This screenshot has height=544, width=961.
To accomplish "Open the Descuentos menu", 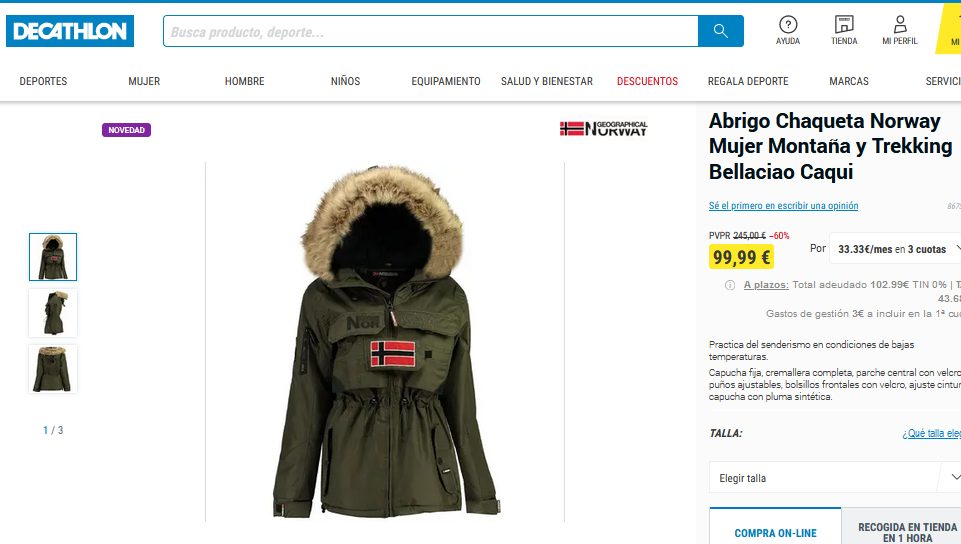I will [x=647, y=81].
